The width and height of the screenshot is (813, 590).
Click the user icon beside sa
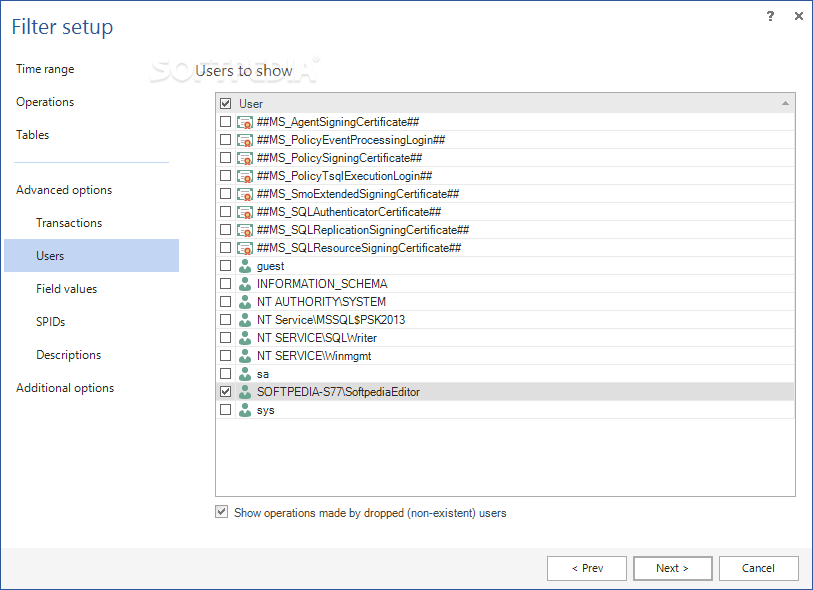[245, 374]
